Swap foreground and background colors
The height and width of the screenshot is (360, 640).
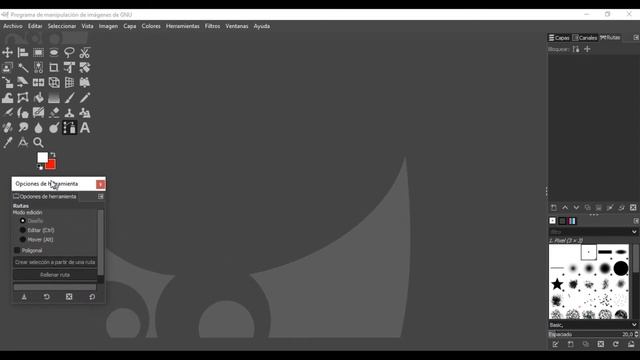tap(53, 155)
